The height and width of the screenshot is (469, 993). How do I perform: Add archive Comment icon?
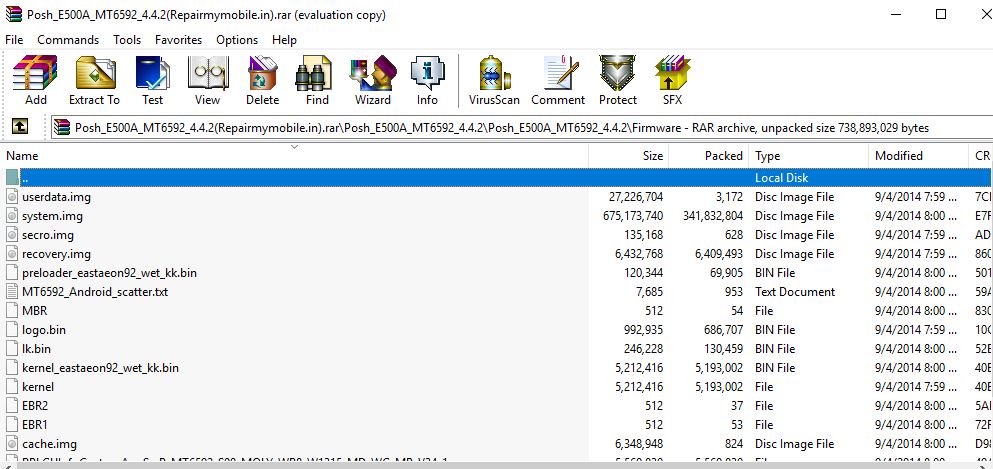pyautogui.click(x=558, y=80)
